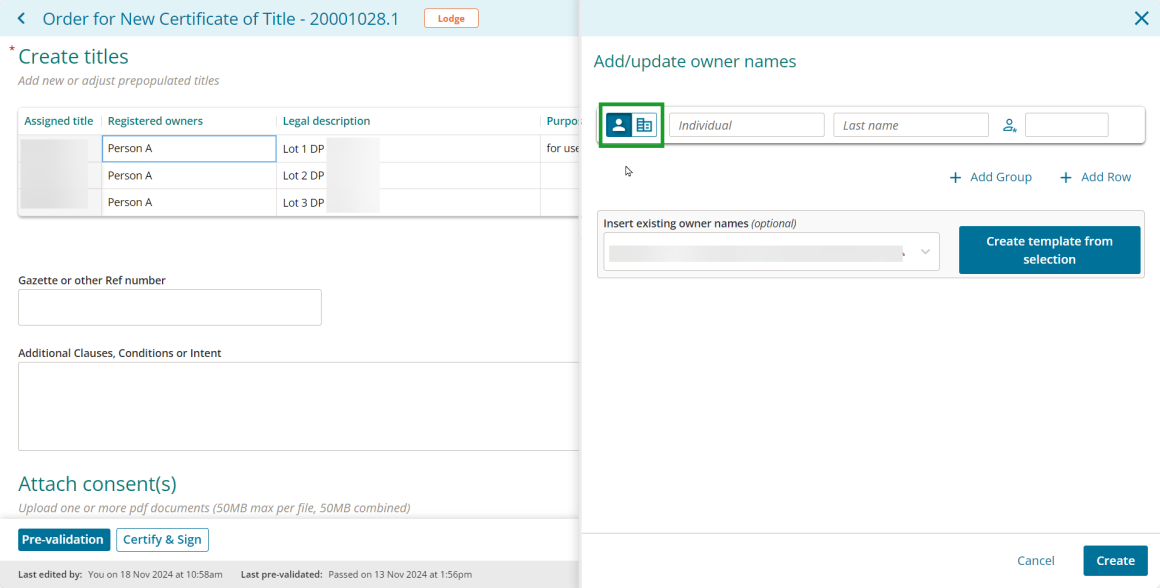
Task: Click the Lot 1 DP legal description cell
Action: [x=408, y=149]
